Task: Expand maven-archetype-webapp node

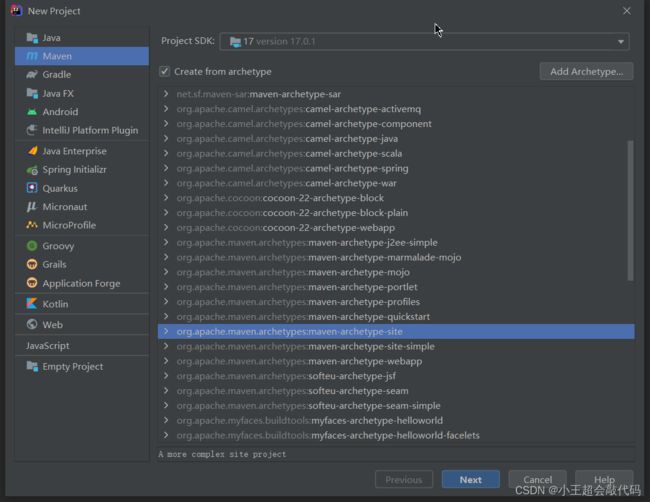Action: 166,361
